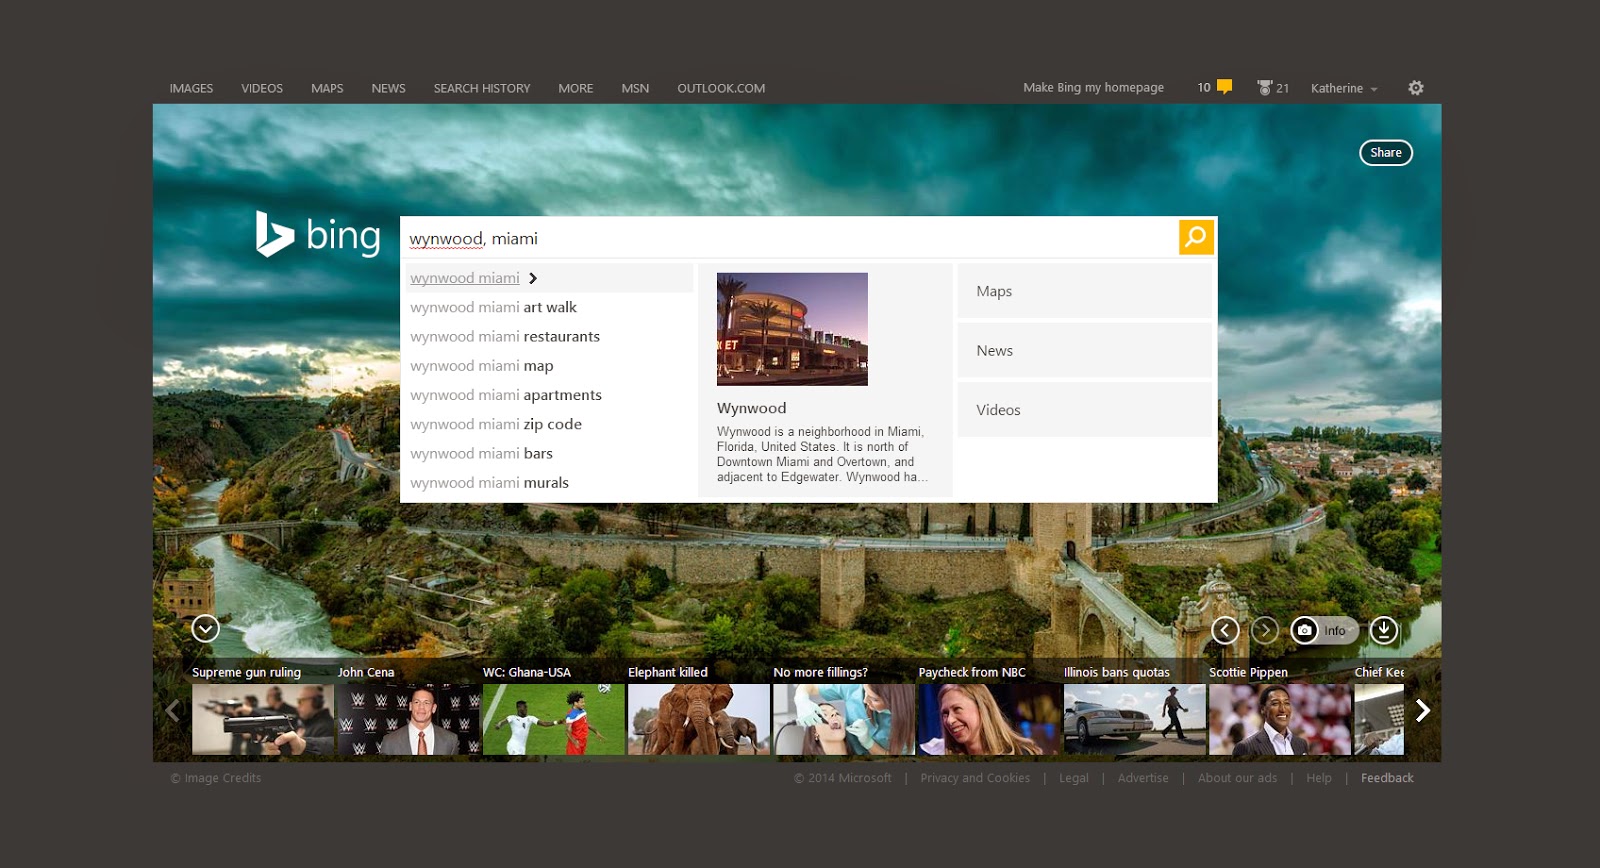The image size is (1600, 868).
Task: Show previous homepage background image
Action: (x=1225, y=630)
